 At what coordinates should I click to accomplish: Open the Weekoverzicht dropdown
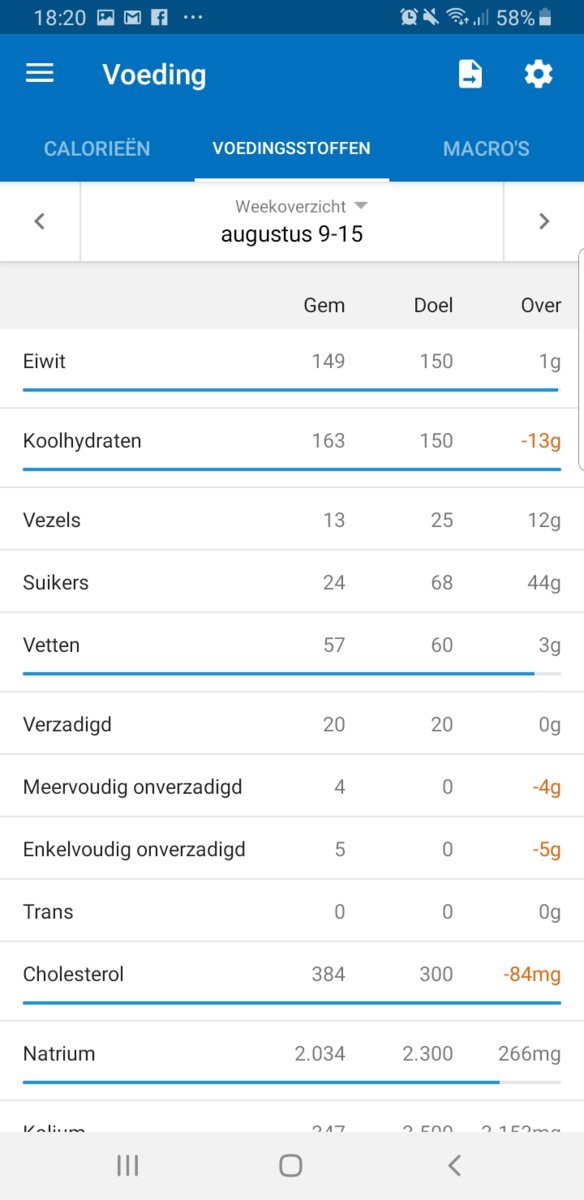point(292,206)
